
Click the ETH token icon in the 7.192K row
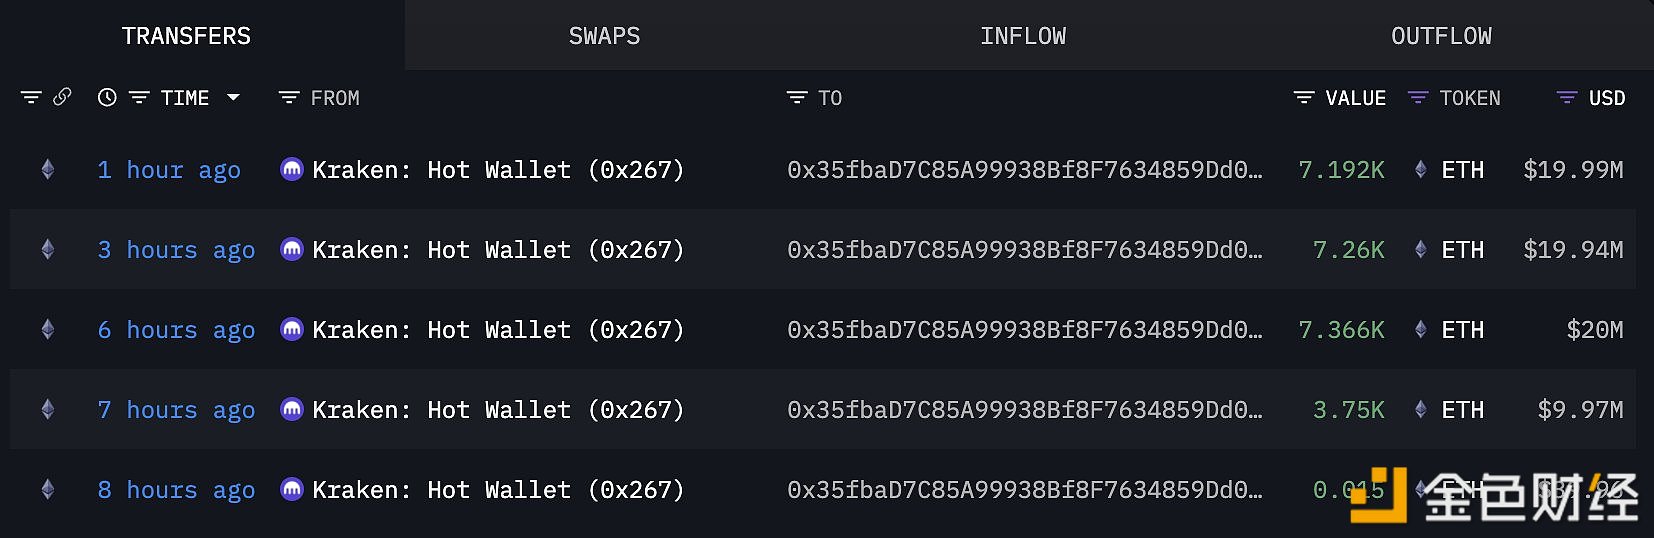pyautogui.click(x=1420, y=170)
